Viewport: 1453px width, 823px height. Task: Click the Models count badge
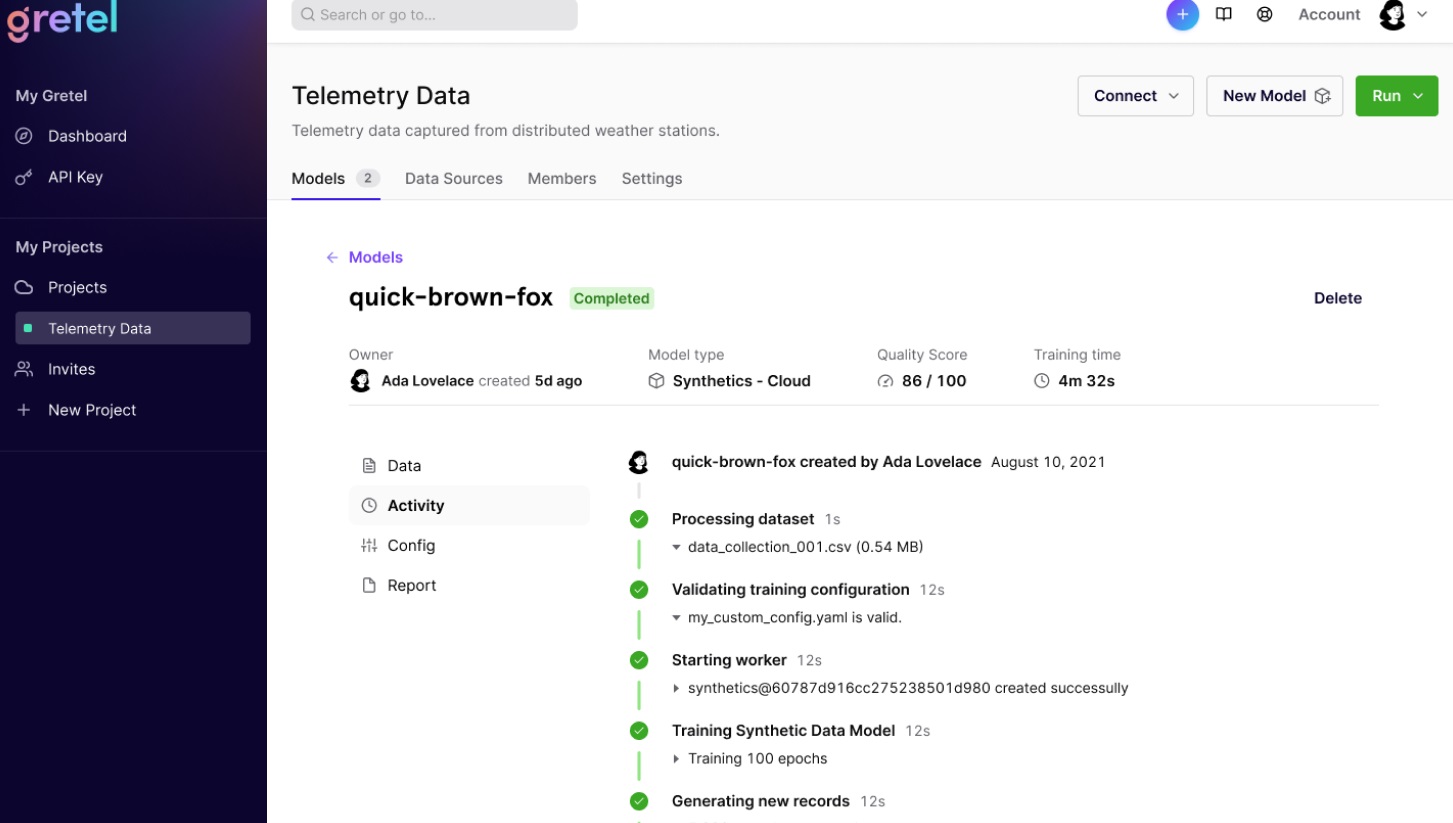pos(368,178)
